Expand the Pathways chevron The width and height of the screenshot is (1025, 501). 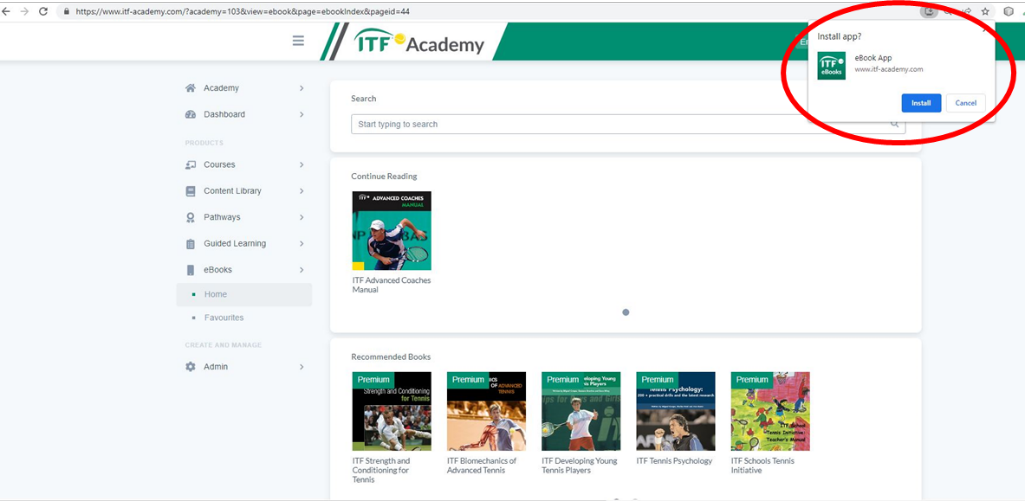(301, 217)
